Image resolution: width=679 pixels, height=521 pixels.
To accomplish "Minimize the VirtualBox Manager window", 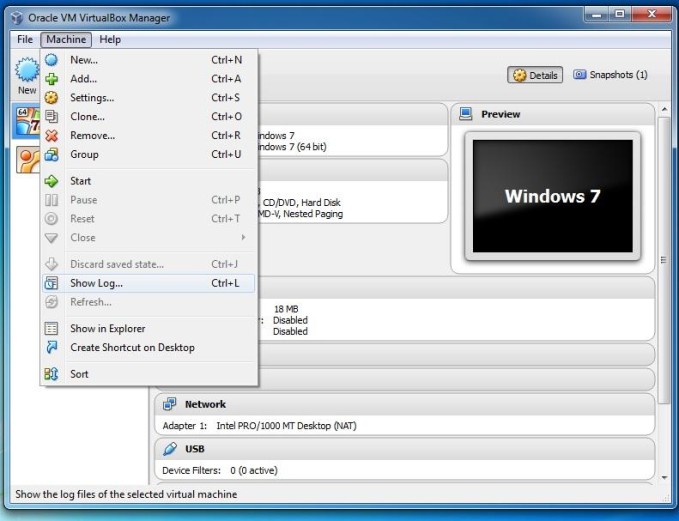I will 596,15.
